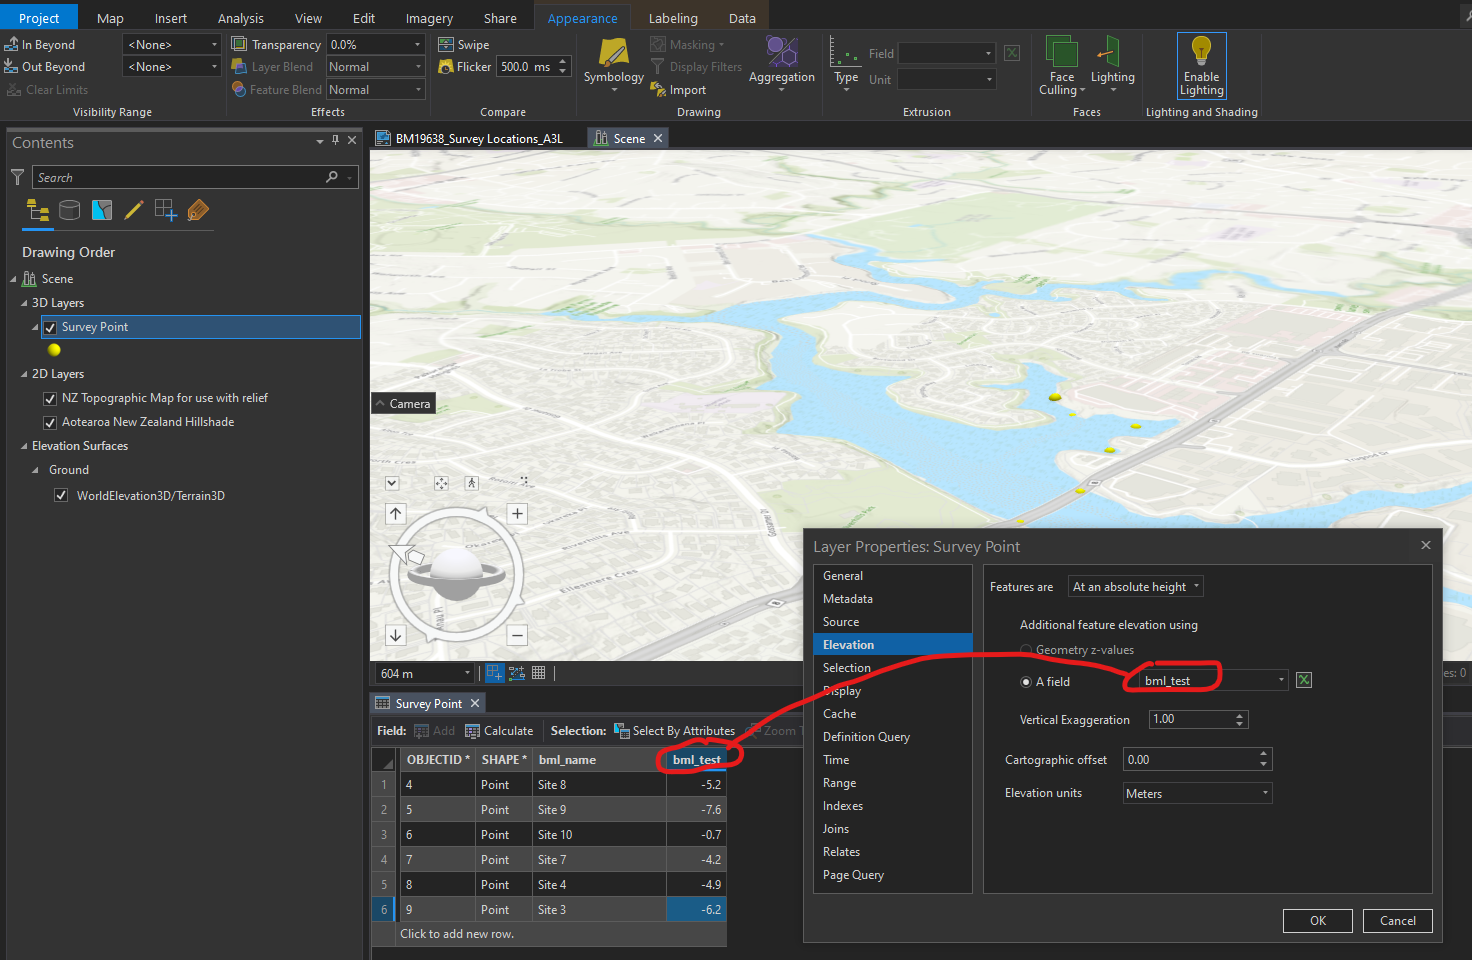Select the Swipe tool

[x=464, y=45]
